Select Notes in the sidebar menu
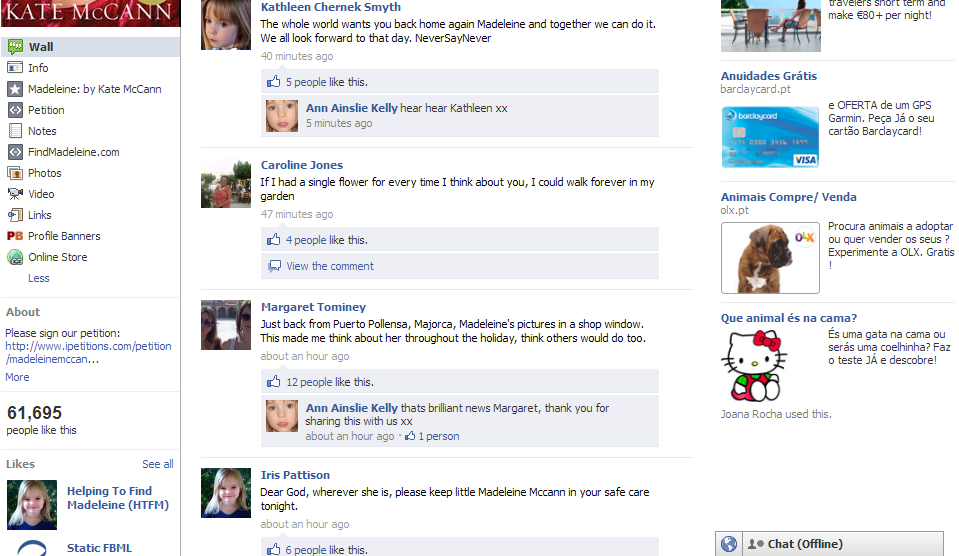The height and width of the screenshot is (556, 959). point(42,131)
